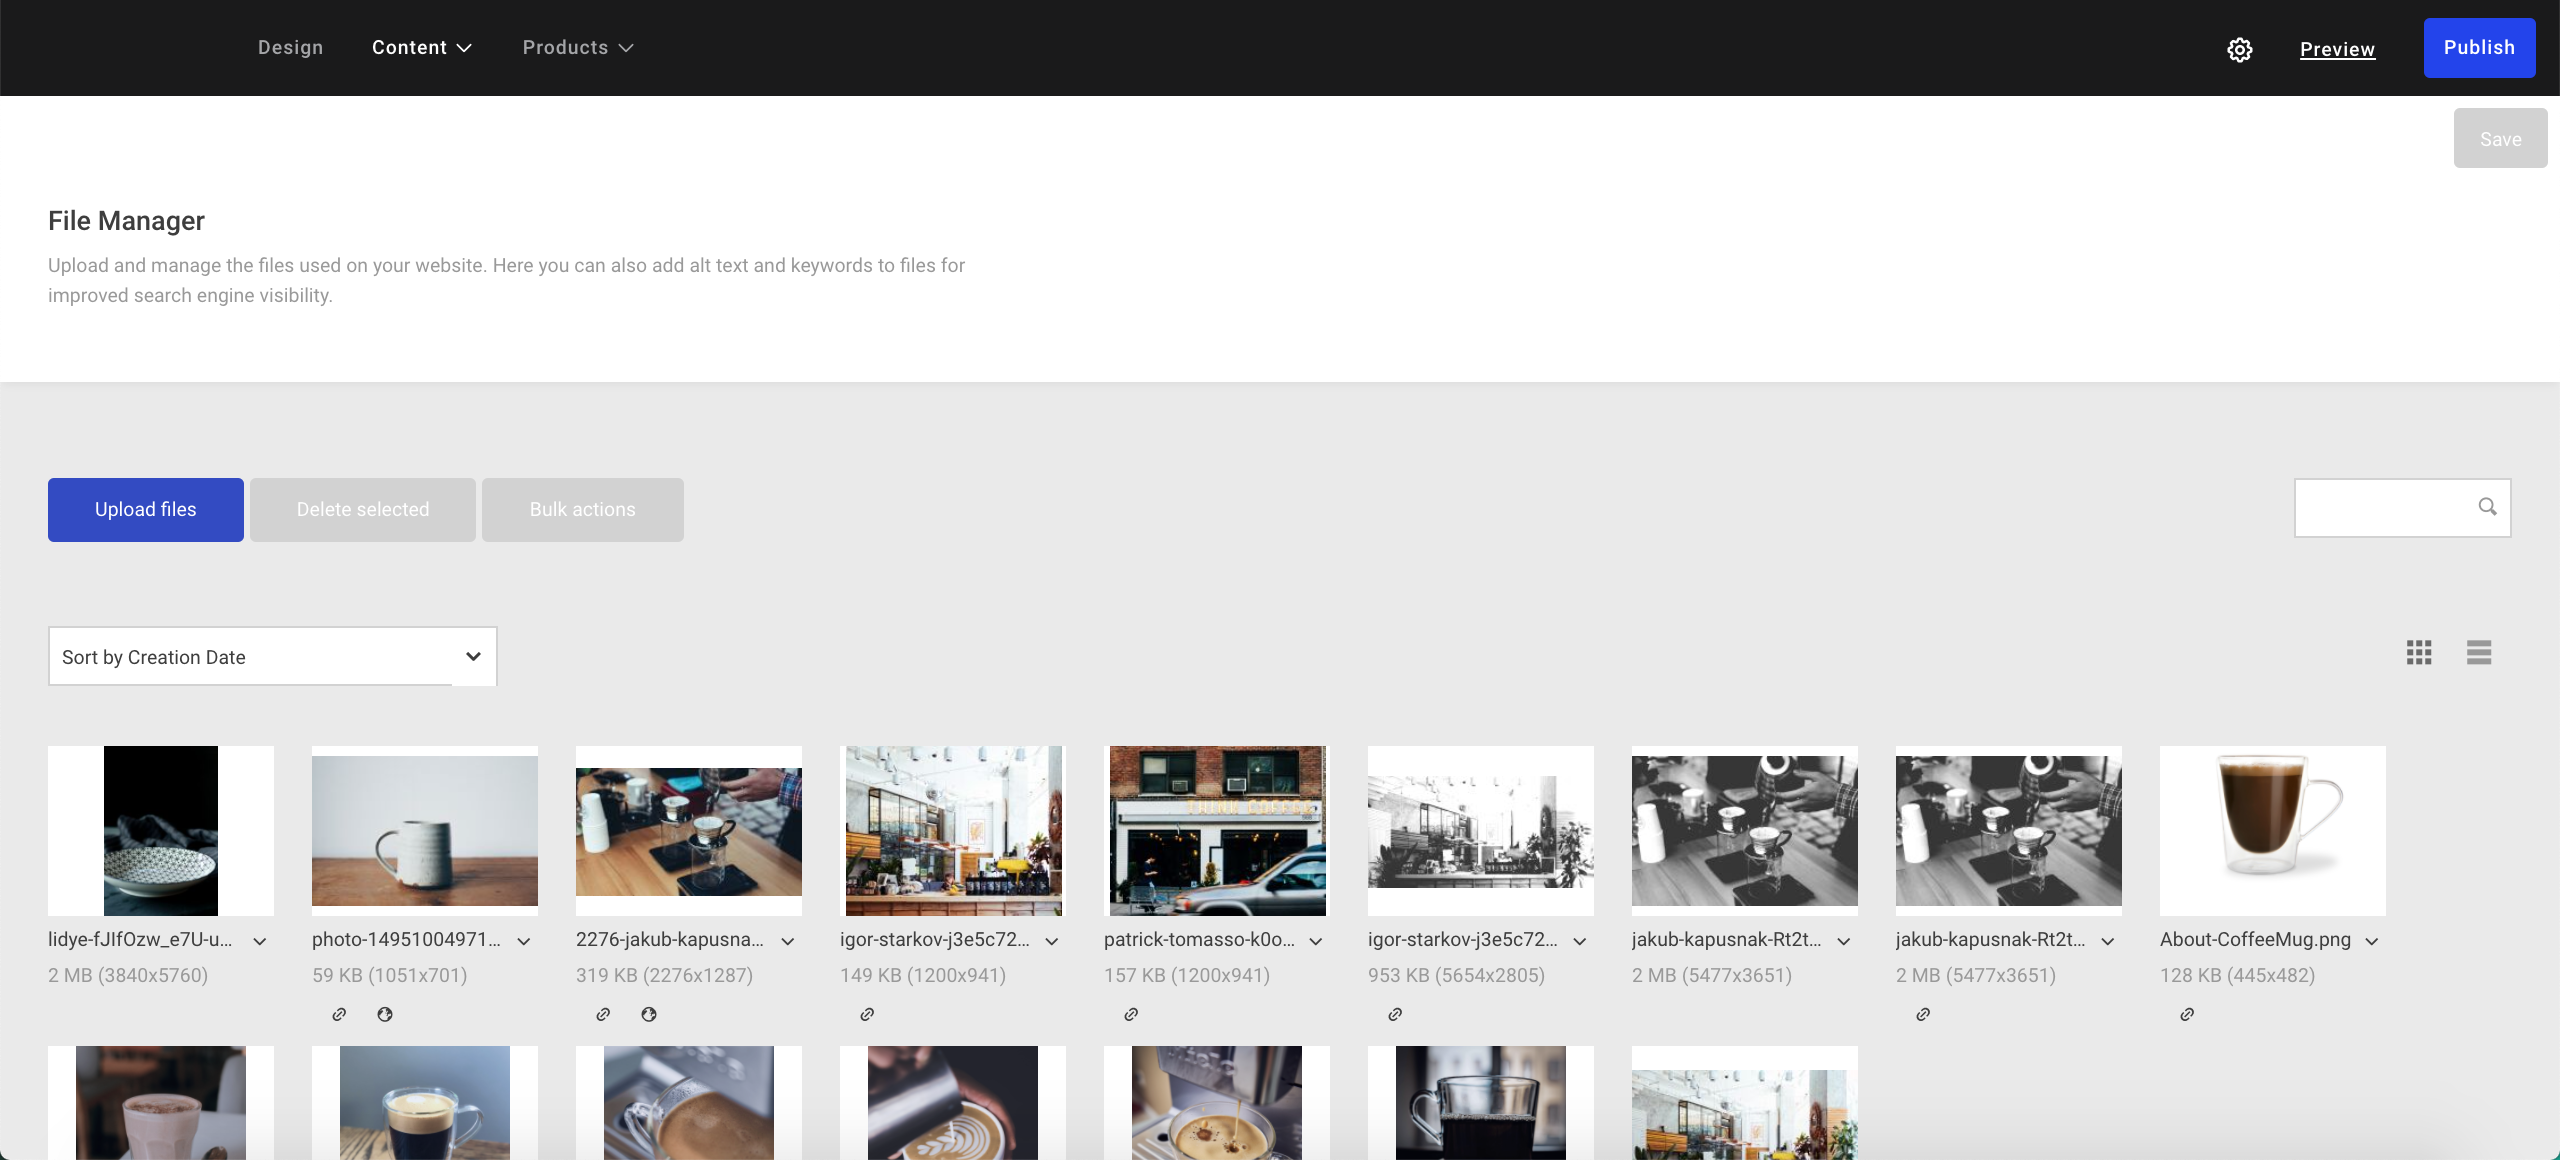Click globe icon under 2276-jakub-kapusna file
The image size is (2560, 1160).
649,1014
